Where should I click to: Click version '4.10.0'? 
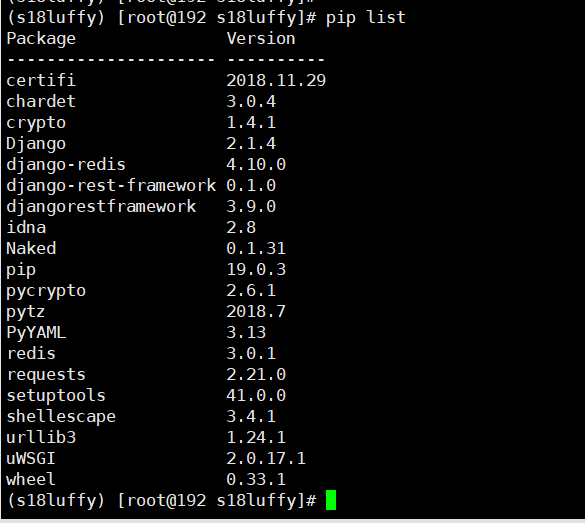pos(256,165)
